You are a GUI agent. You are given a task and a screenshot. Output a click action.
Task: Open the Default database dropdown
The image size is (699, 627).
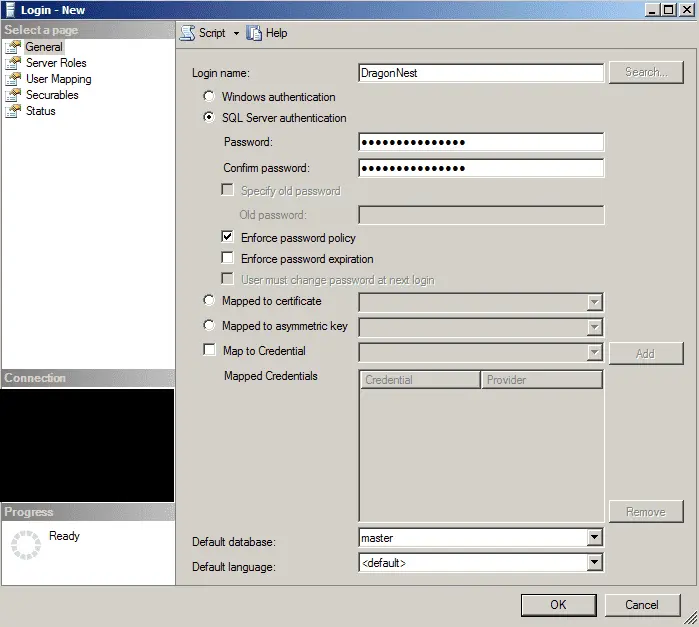click(594, 537)
